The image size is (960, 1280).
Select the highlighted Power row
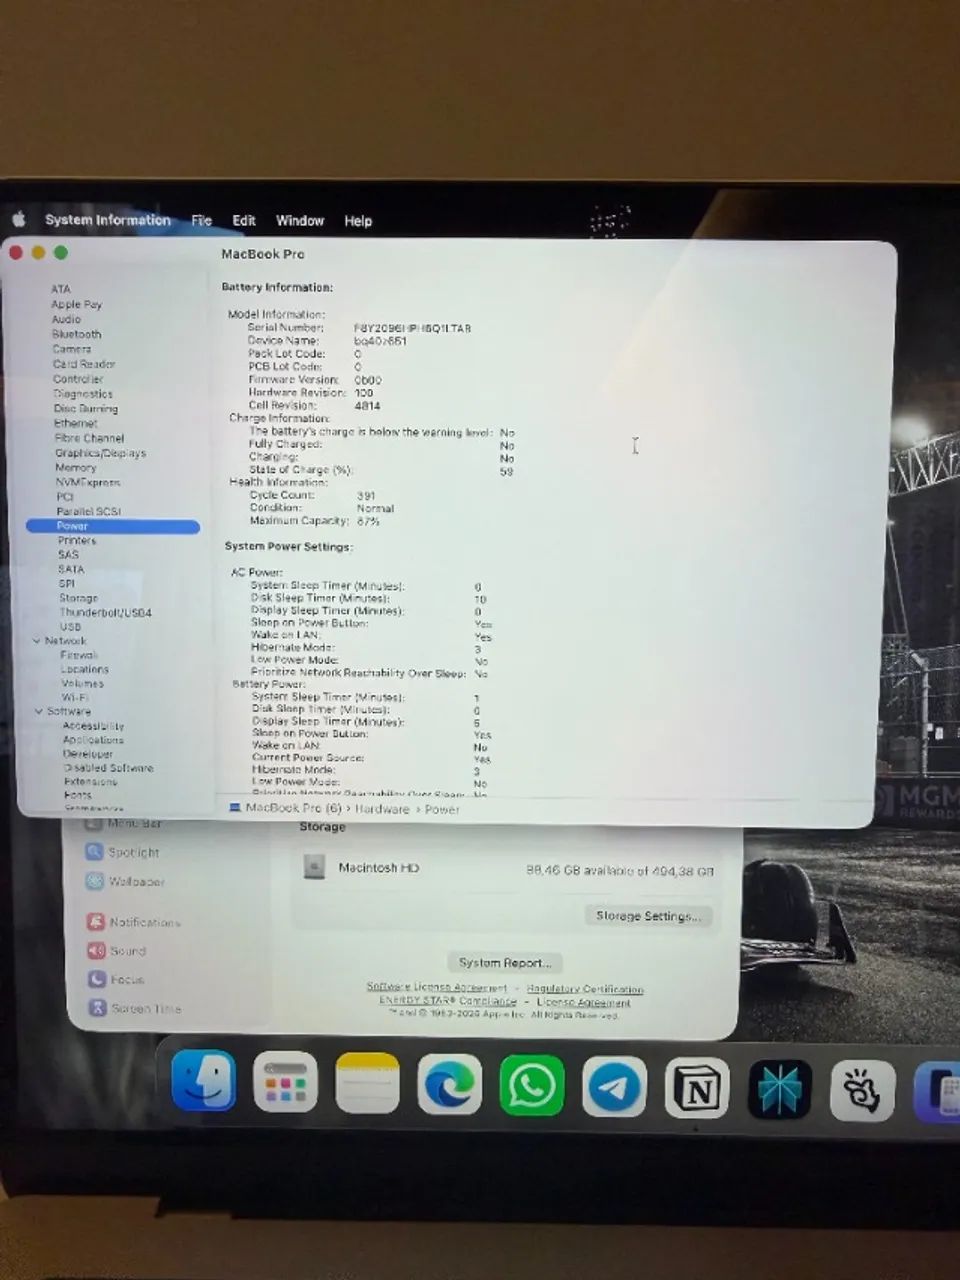[x=113, y=526]
